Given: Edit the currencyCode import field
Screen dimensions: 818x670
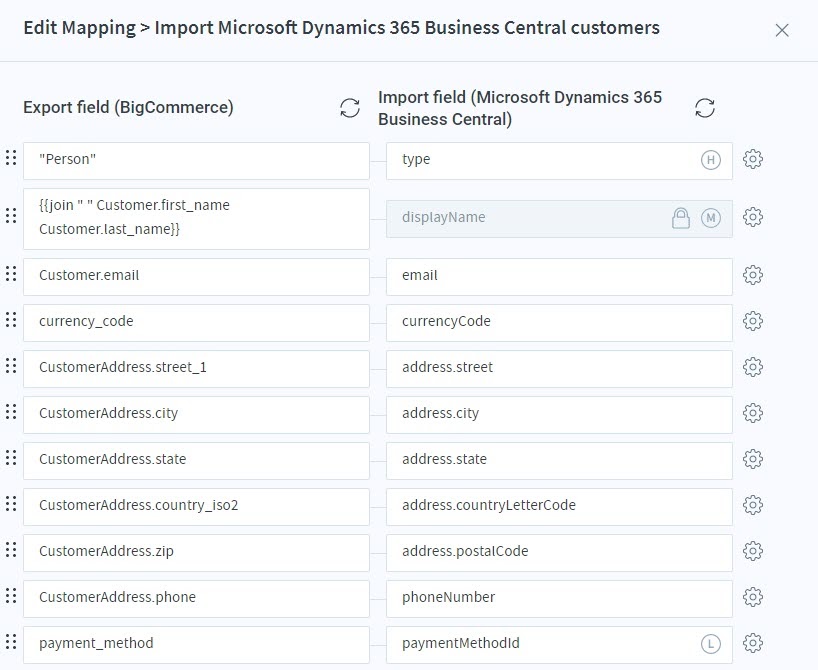Looking at the screenshot, I should coord(559,322).
